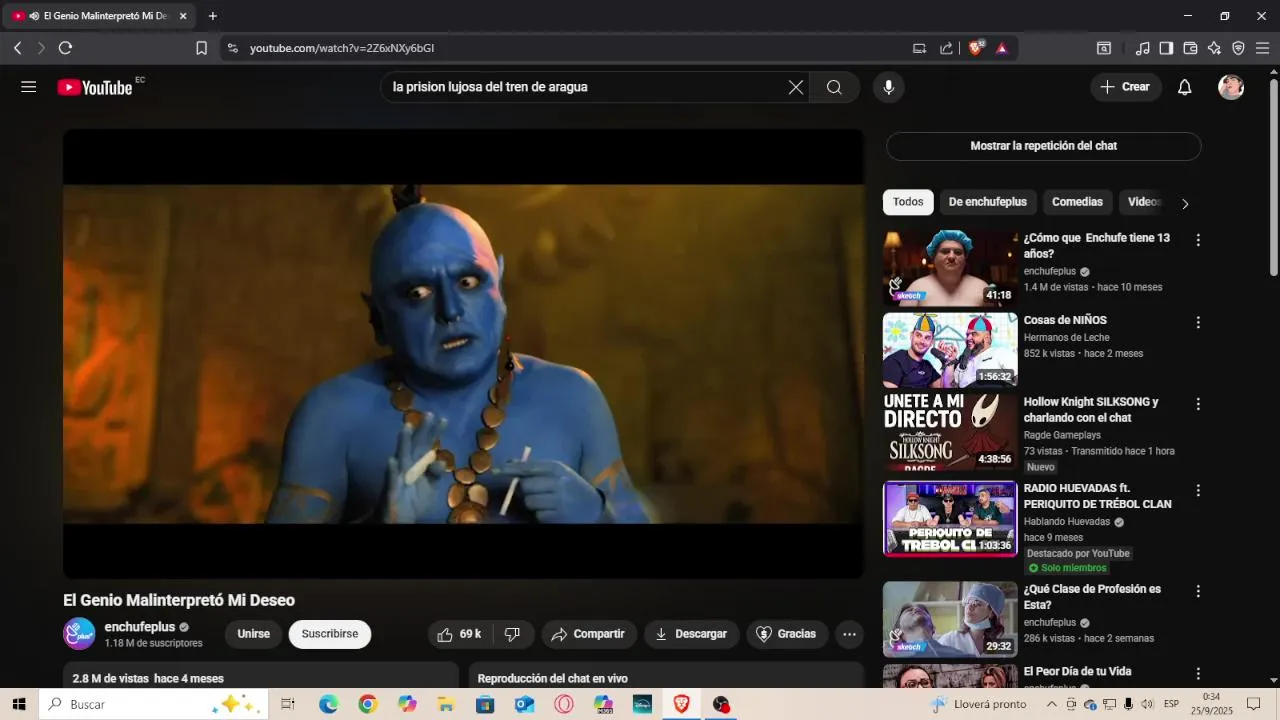Open the YouTube hamburger guide menu

(28, 87)
